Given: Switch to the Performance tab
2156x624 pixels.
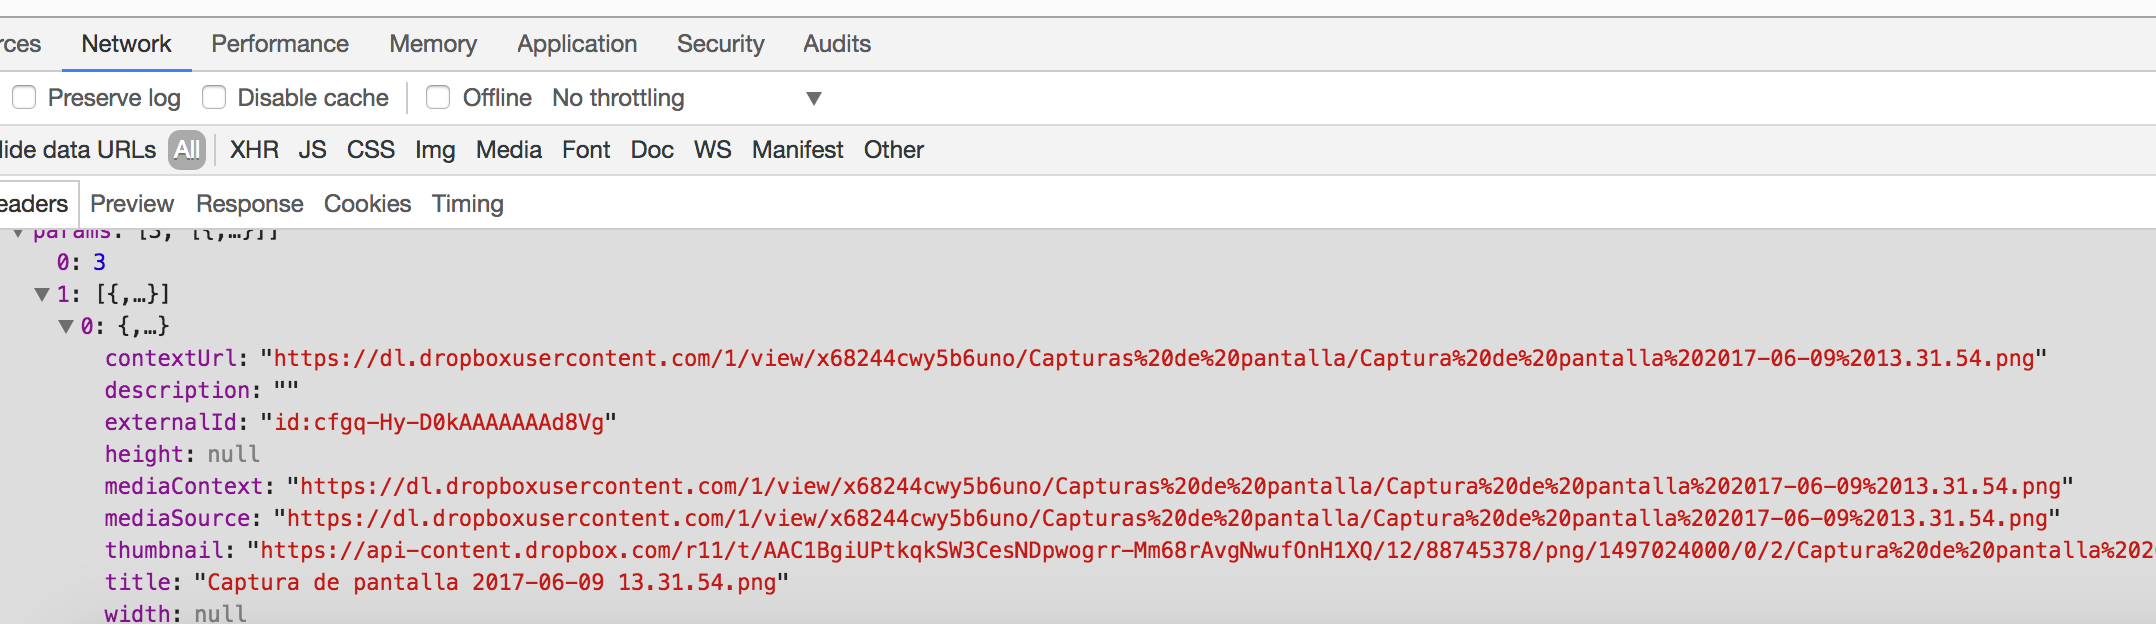Looking at the screenshot, I should coord(280,44).
